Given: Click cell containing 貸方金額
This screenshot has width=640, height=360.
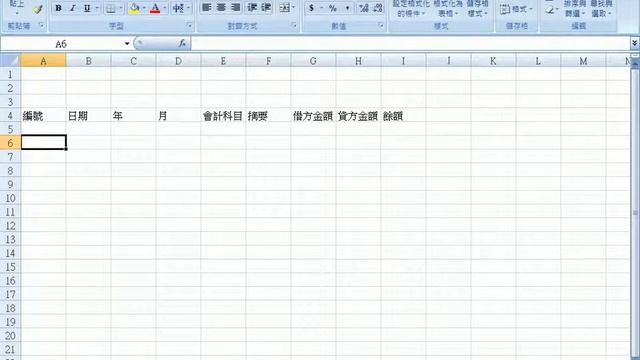Looking at the screenshot, I should 358,116.
